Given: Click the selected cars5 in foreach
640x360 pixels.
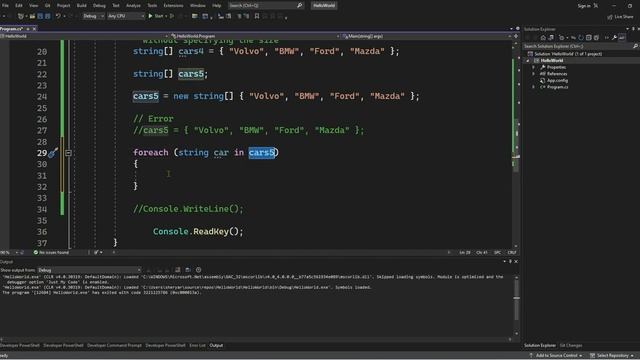Looking at the screenshot, I should point(262,153).
